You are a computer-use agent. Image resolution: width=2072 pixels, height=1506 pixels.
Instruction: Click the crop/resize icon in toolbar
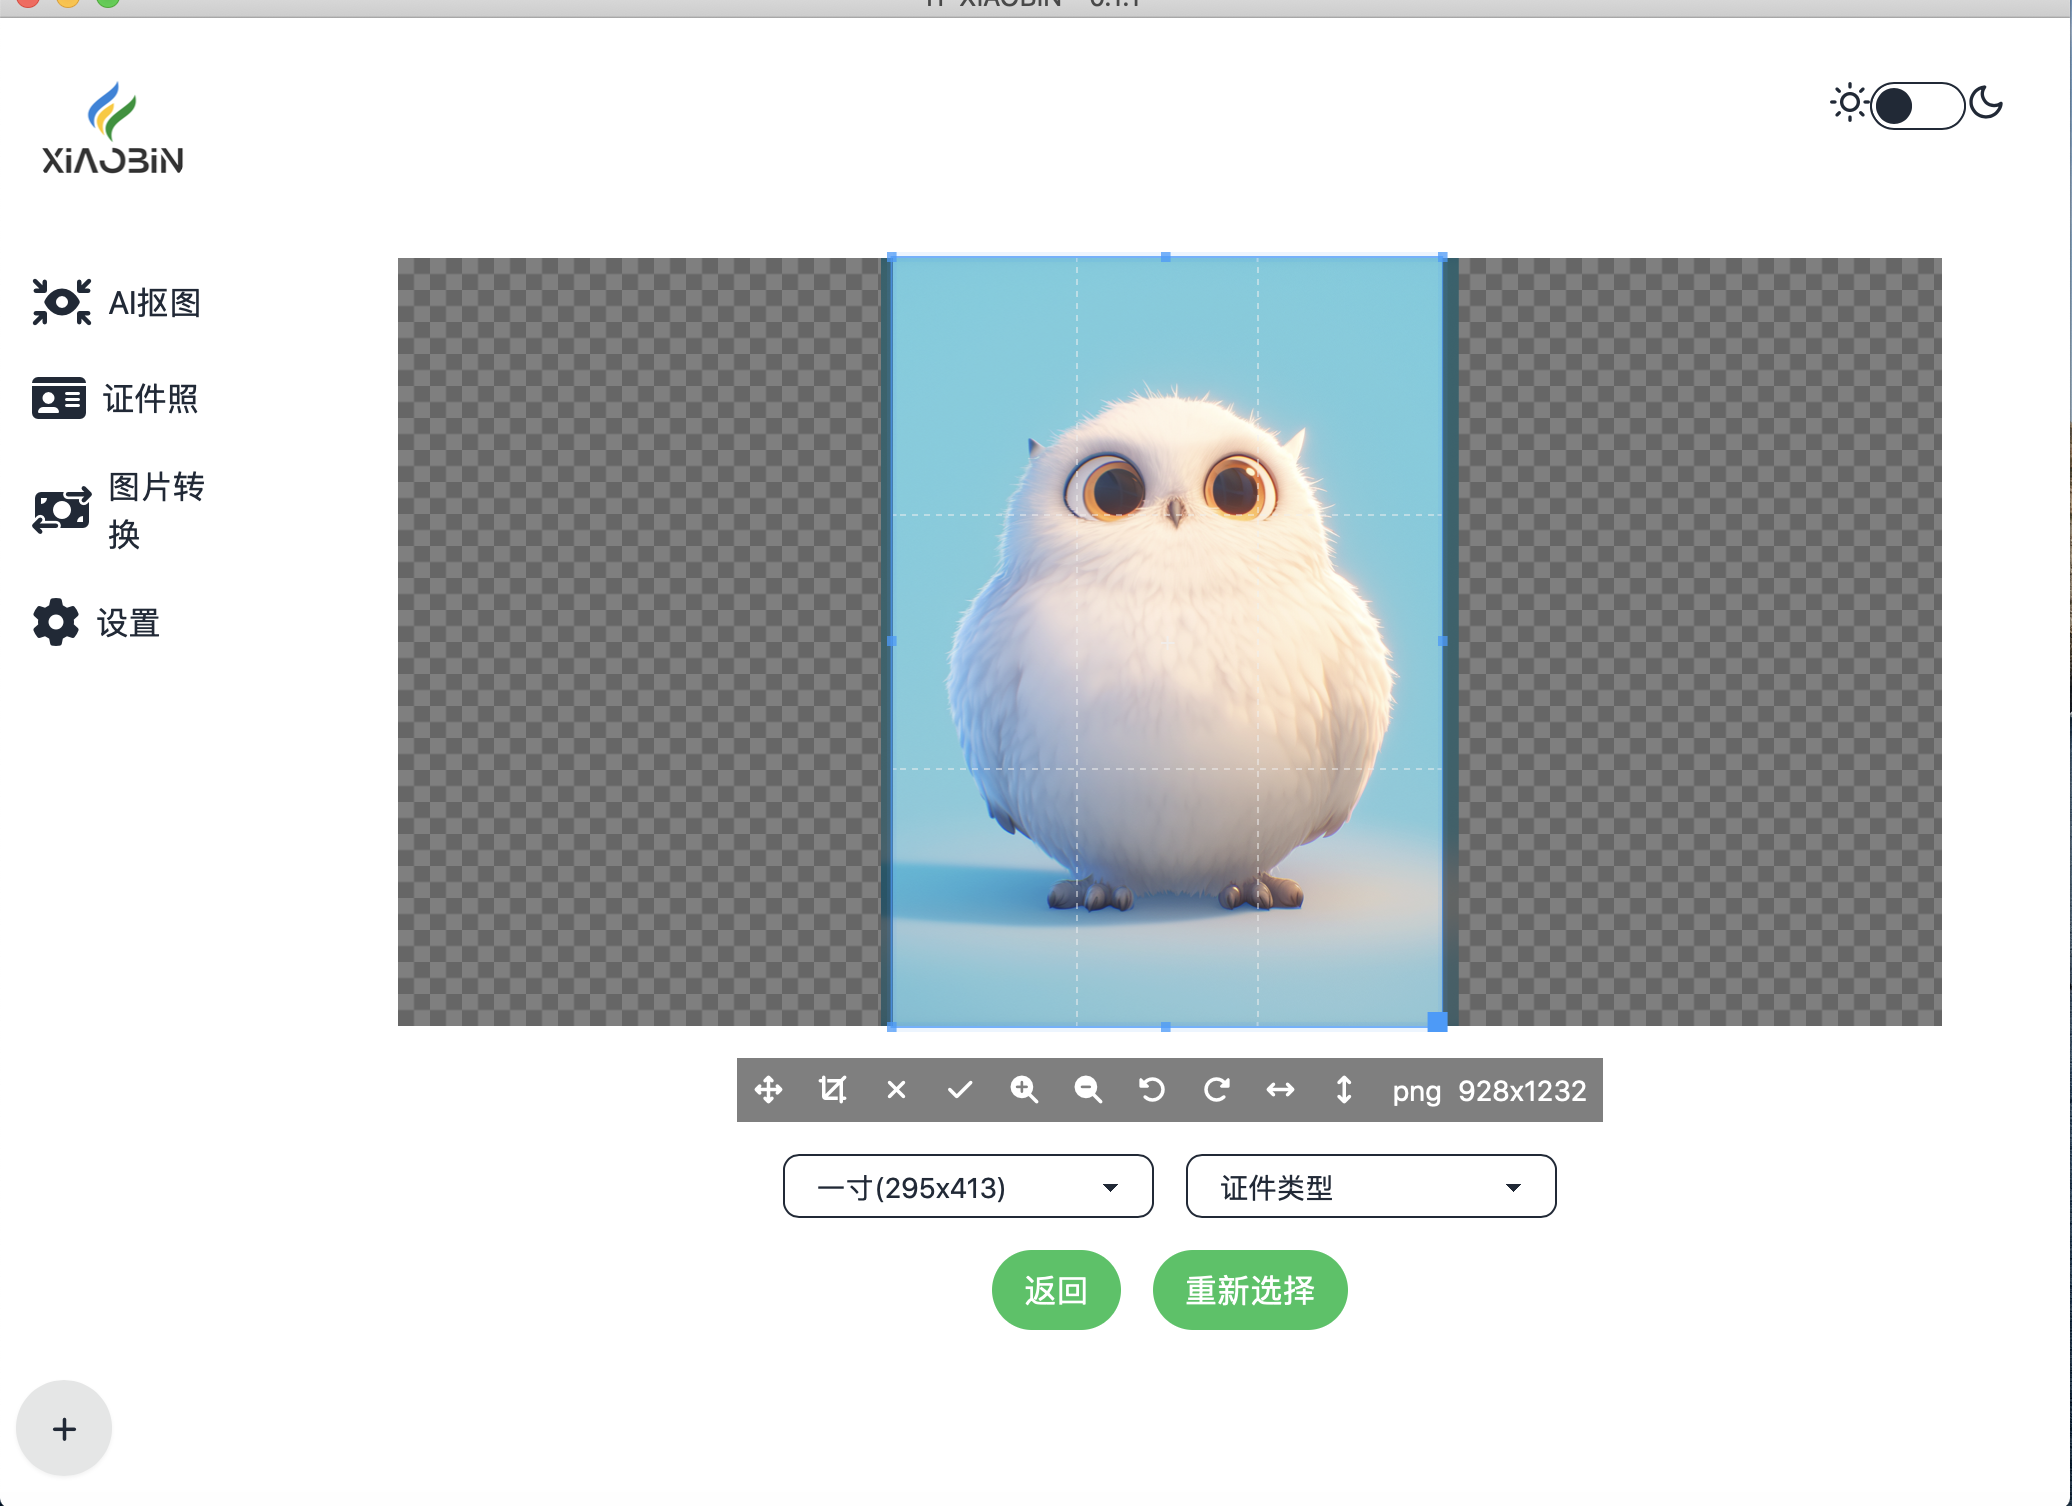tap(833, 1091)
